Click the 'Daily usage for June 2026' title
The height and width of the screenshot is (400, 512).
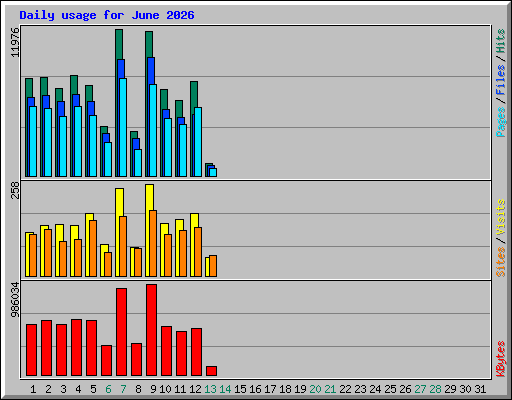click(107, 15)
